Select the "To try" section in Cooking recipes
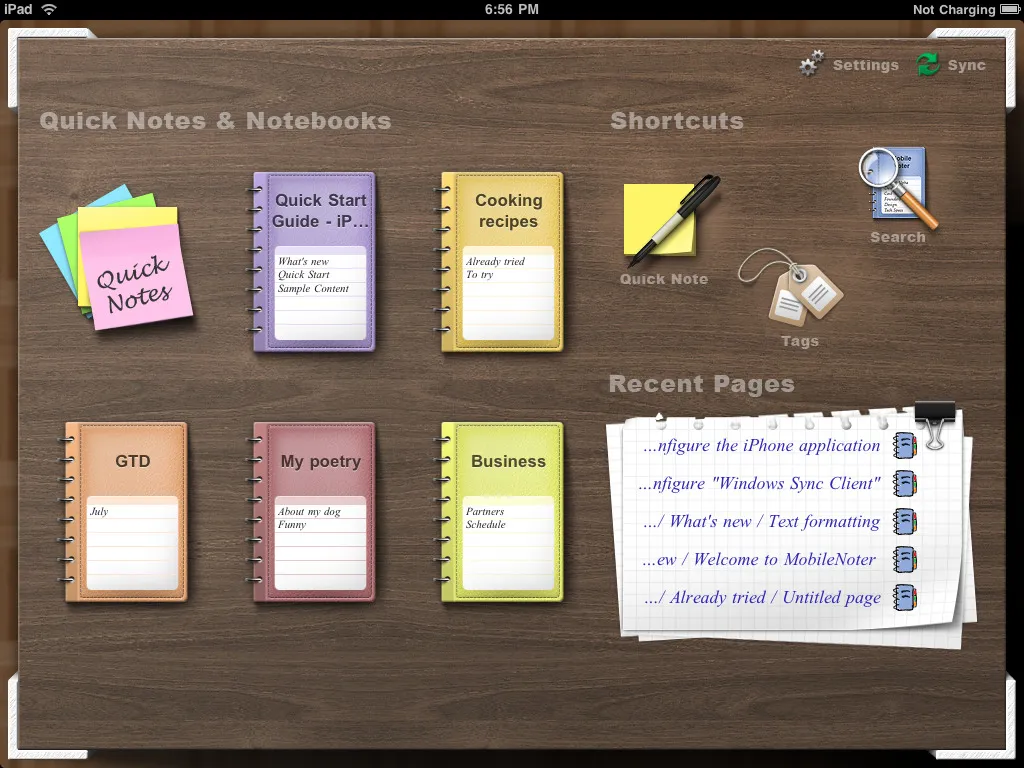1024x768 pixels. point(480,275)
